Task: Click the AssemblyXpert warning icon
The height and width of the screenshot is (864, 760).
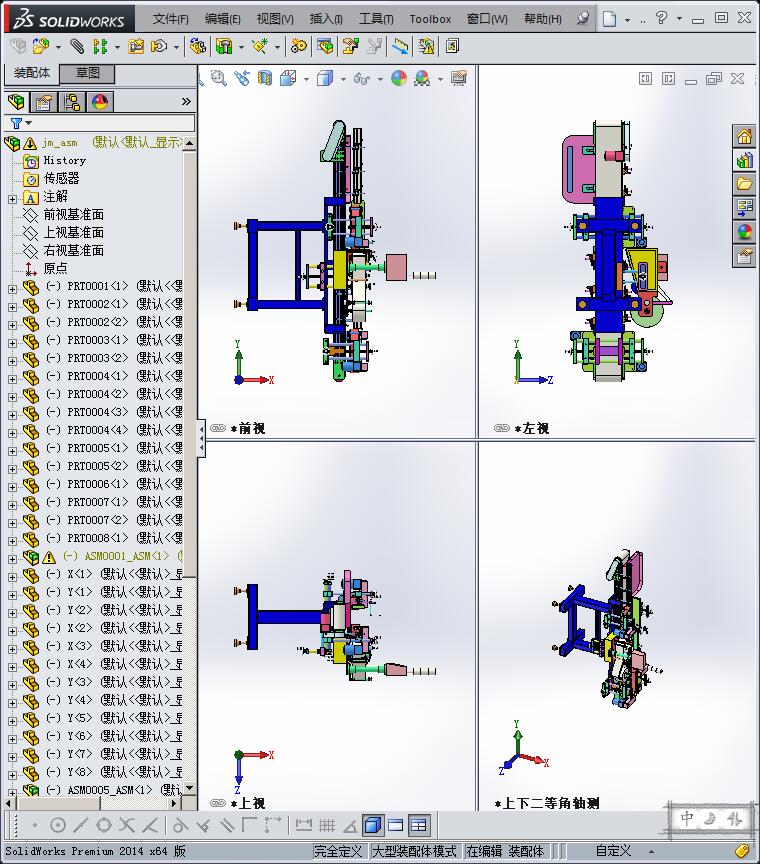Action: [x=426, y=46]
